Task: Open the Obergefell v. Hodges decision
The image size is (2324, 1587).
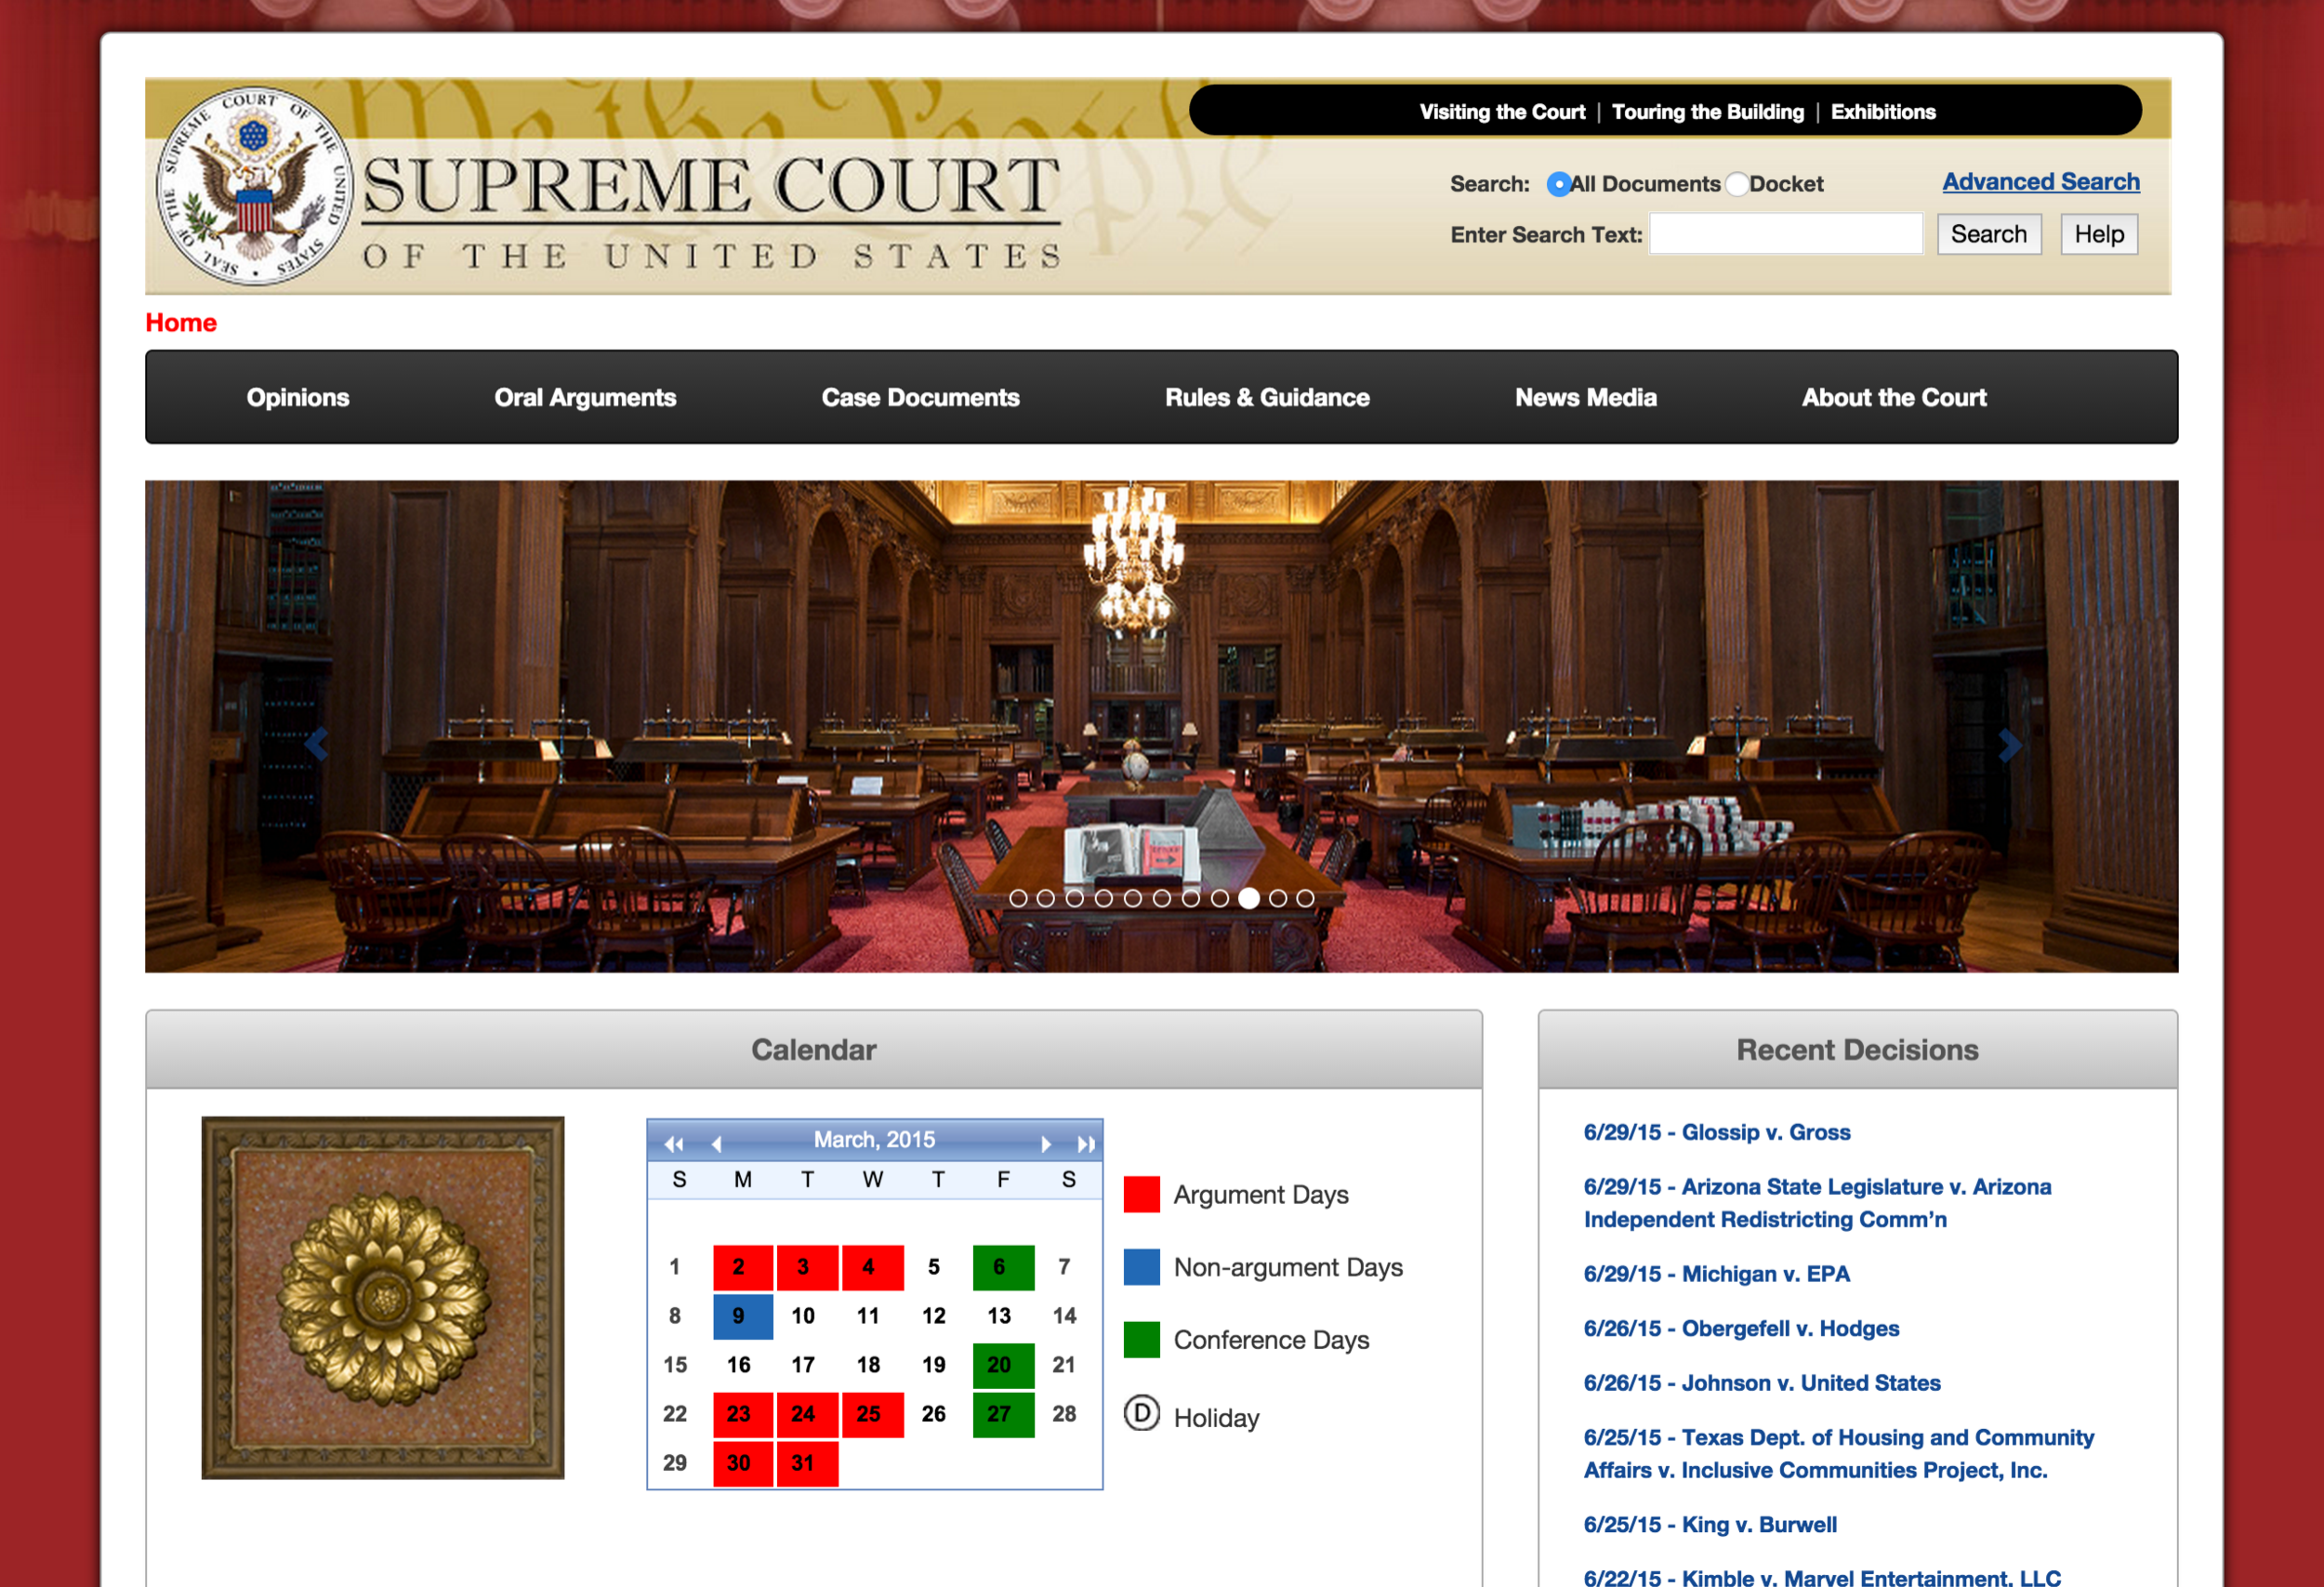Action: coord(1740,1328)
